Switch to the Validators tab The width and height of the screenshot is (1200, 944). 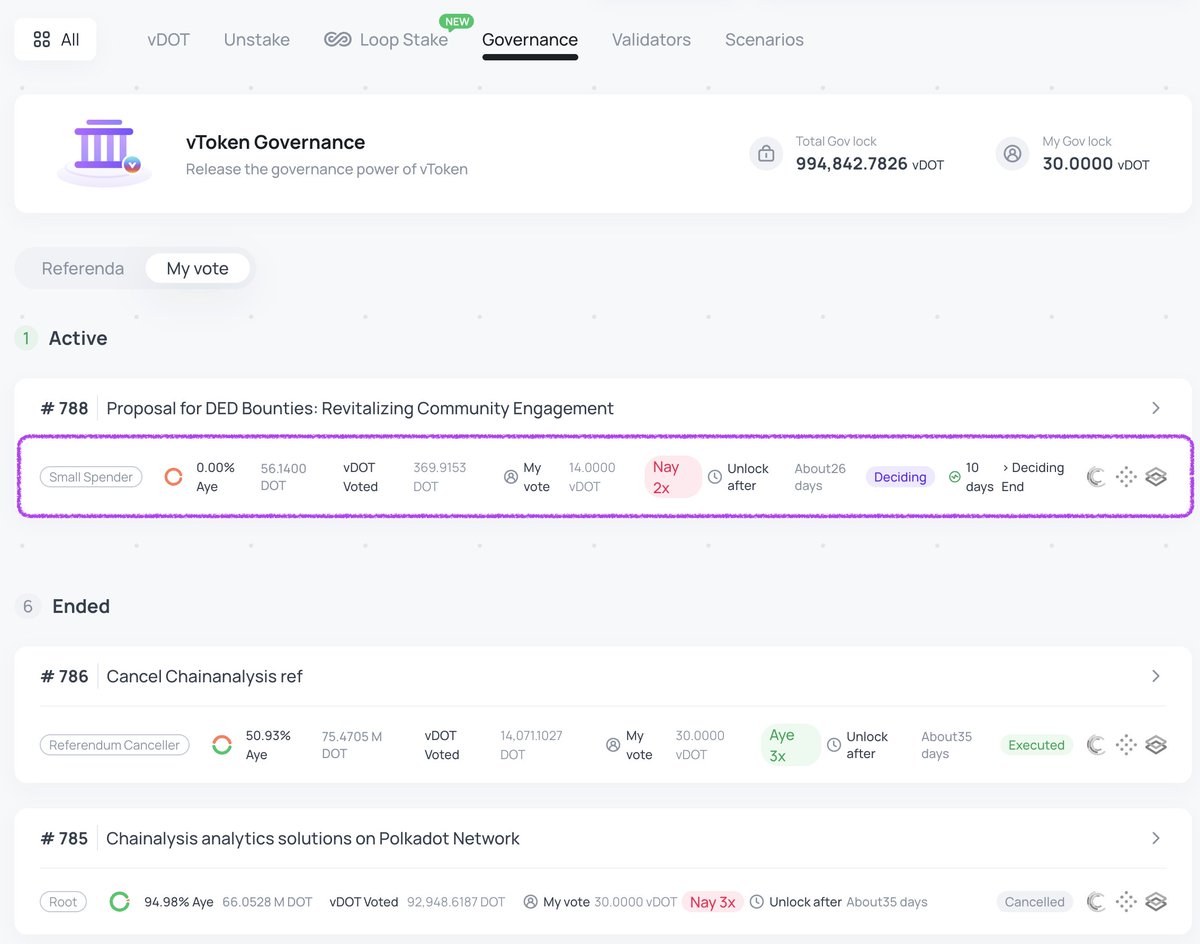click(651, 40)
